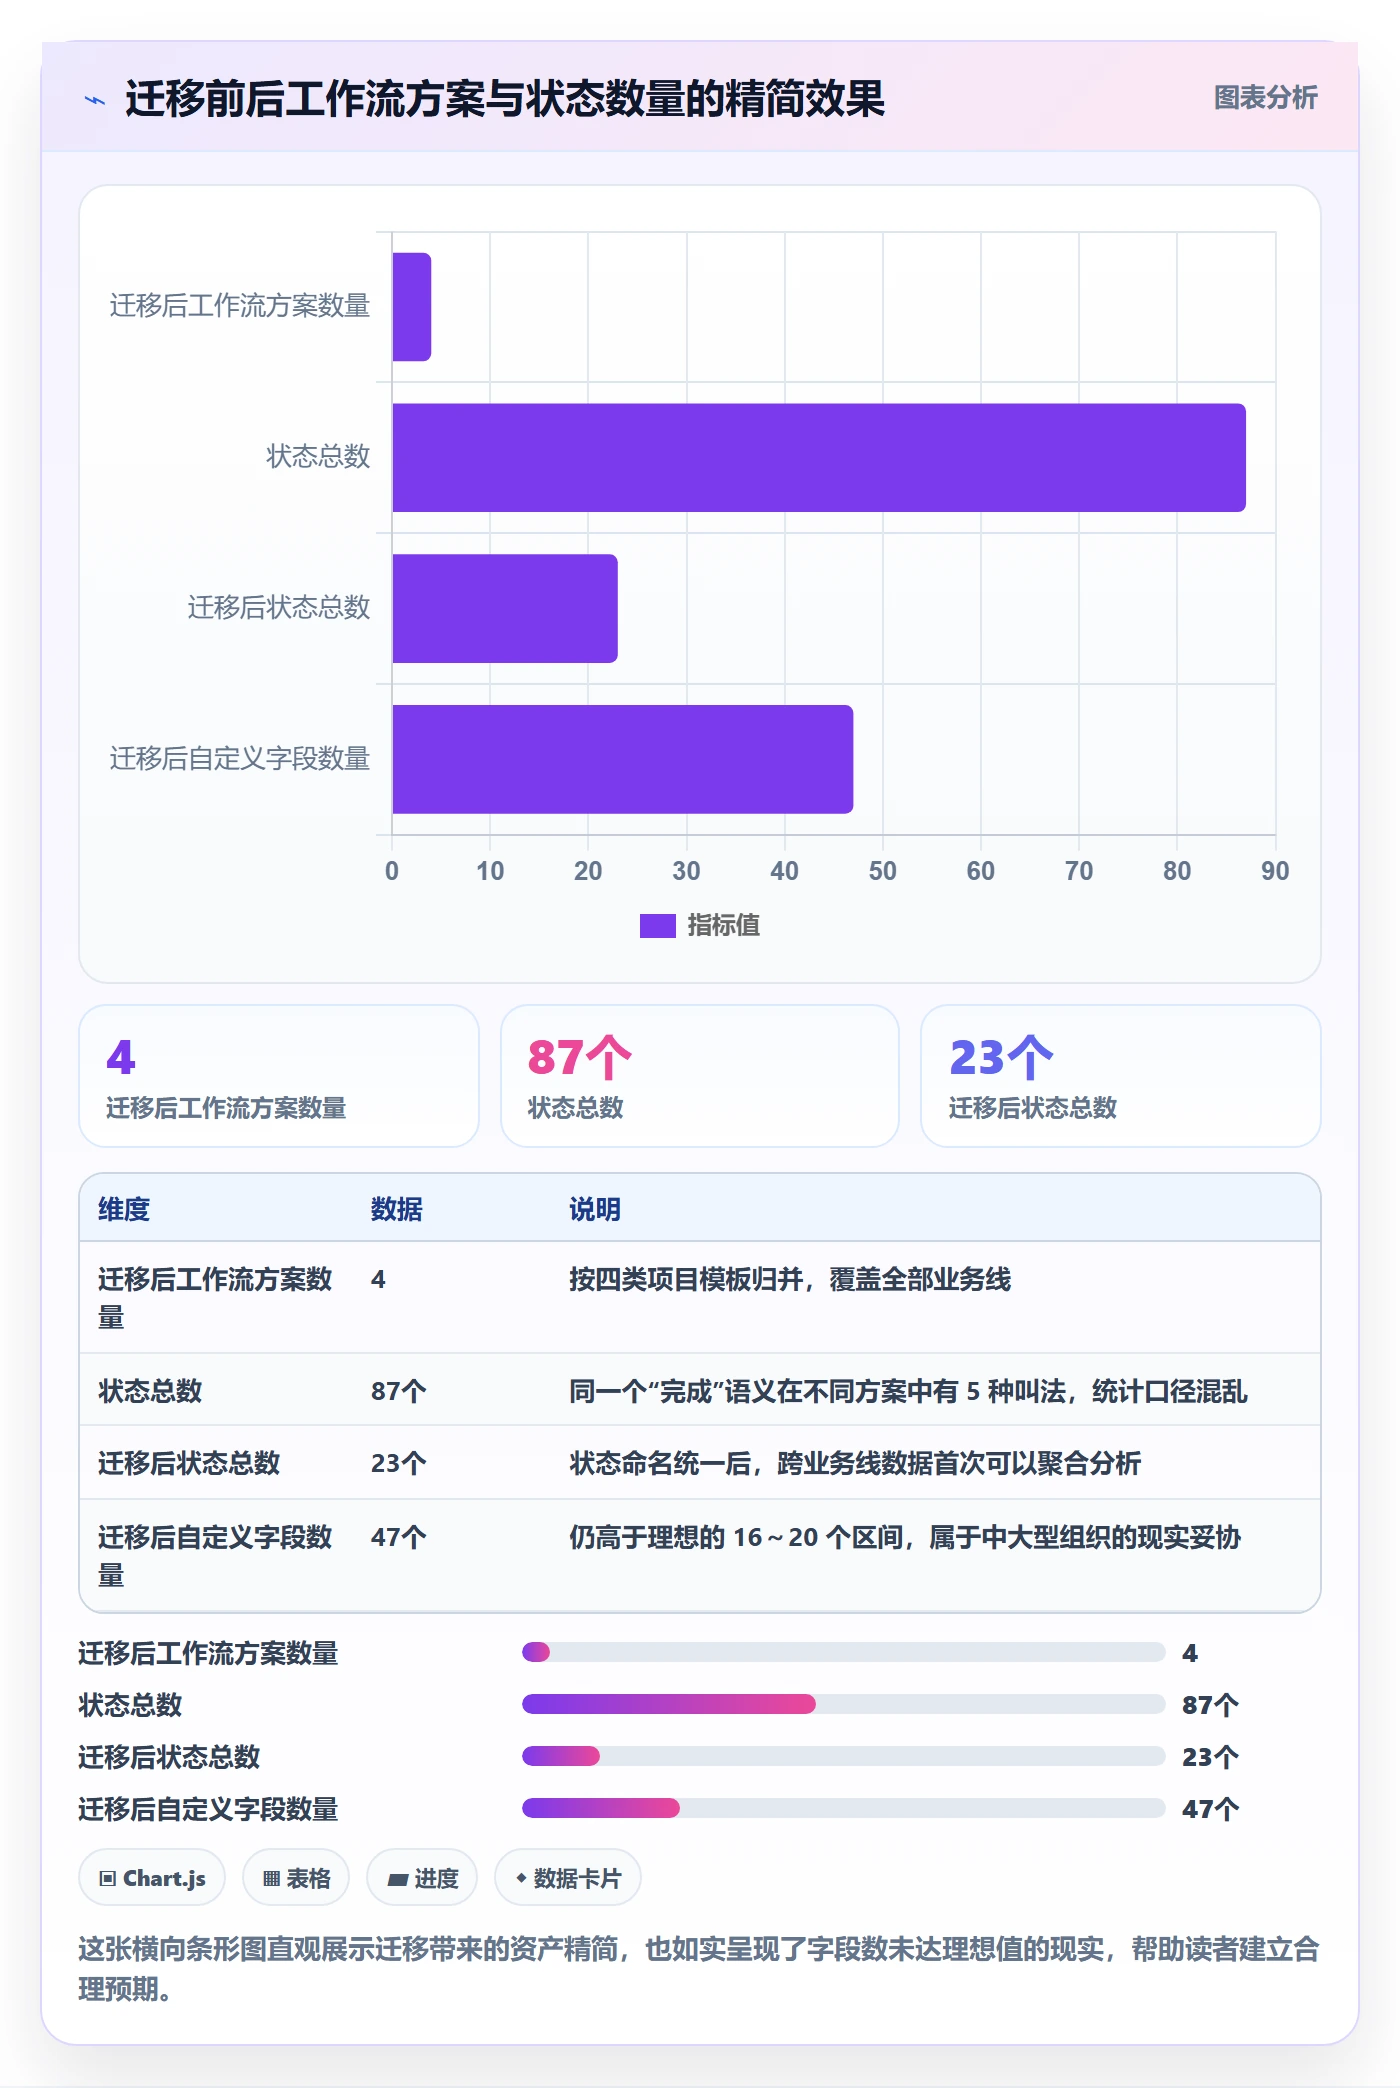1400x2088 pixels.
Task: Click the 迁移后状态总数 progress bar
Action: point(843,1756)
